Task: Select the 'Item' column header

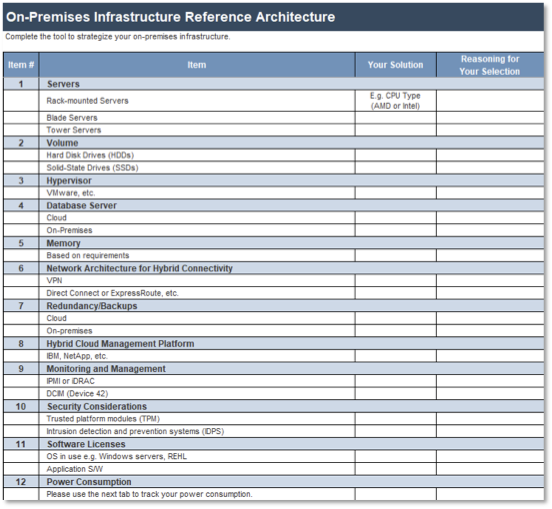Action: [x=197, y=65]
